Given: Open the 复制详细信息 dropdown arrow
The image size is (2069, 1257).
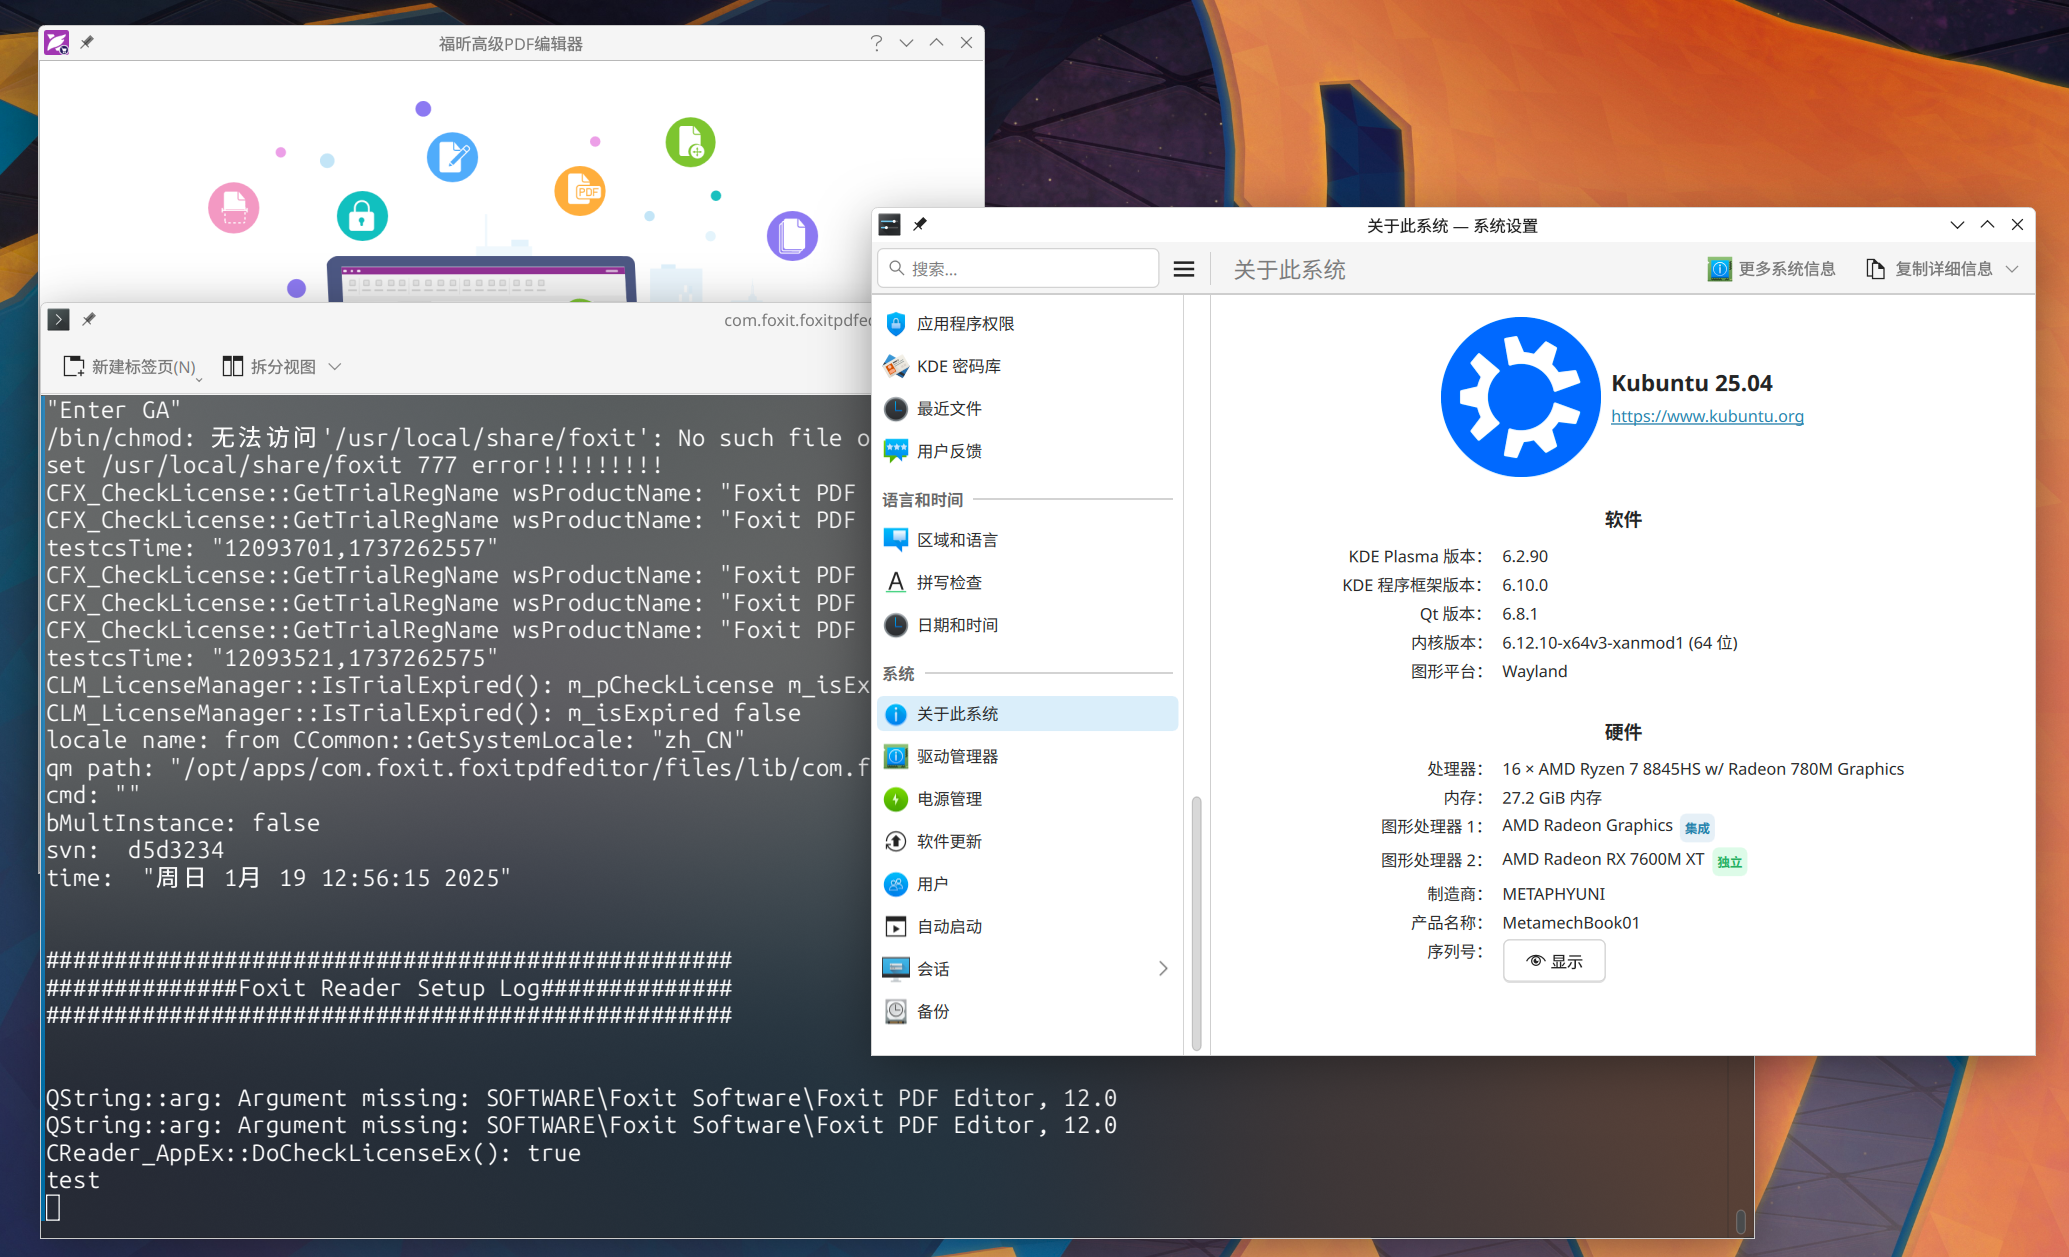Looking at the screenshot, I should click(x=2013, y=269).
